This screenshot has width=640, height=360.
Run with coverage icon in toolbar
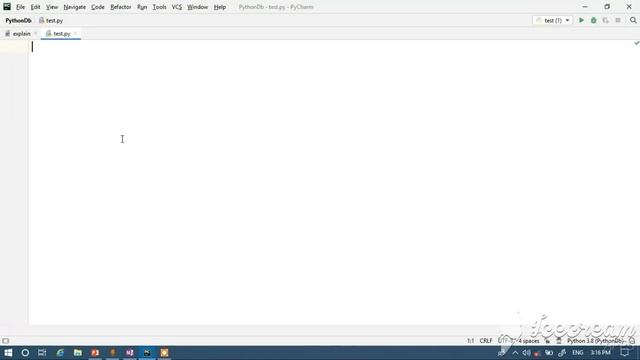606,20
